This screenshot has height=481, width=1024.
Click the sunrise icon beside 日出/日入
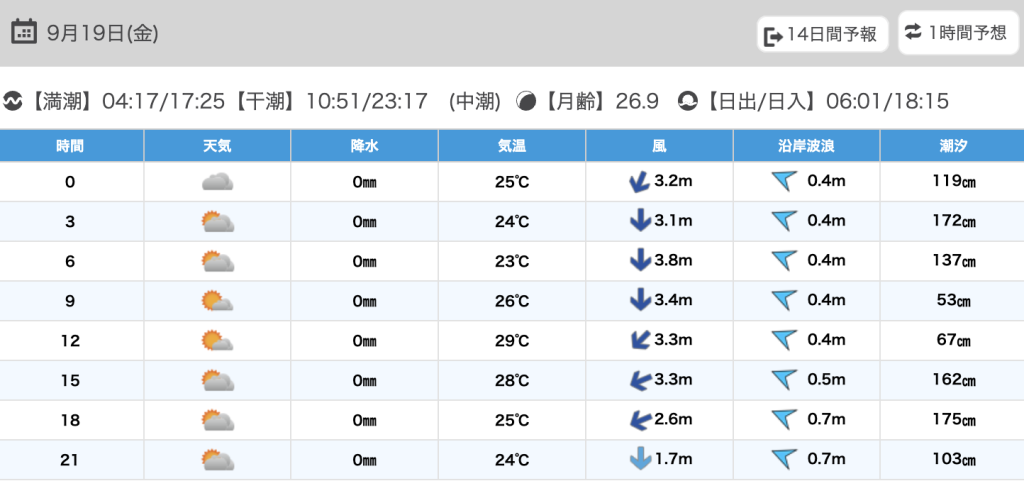click(688, 101)
